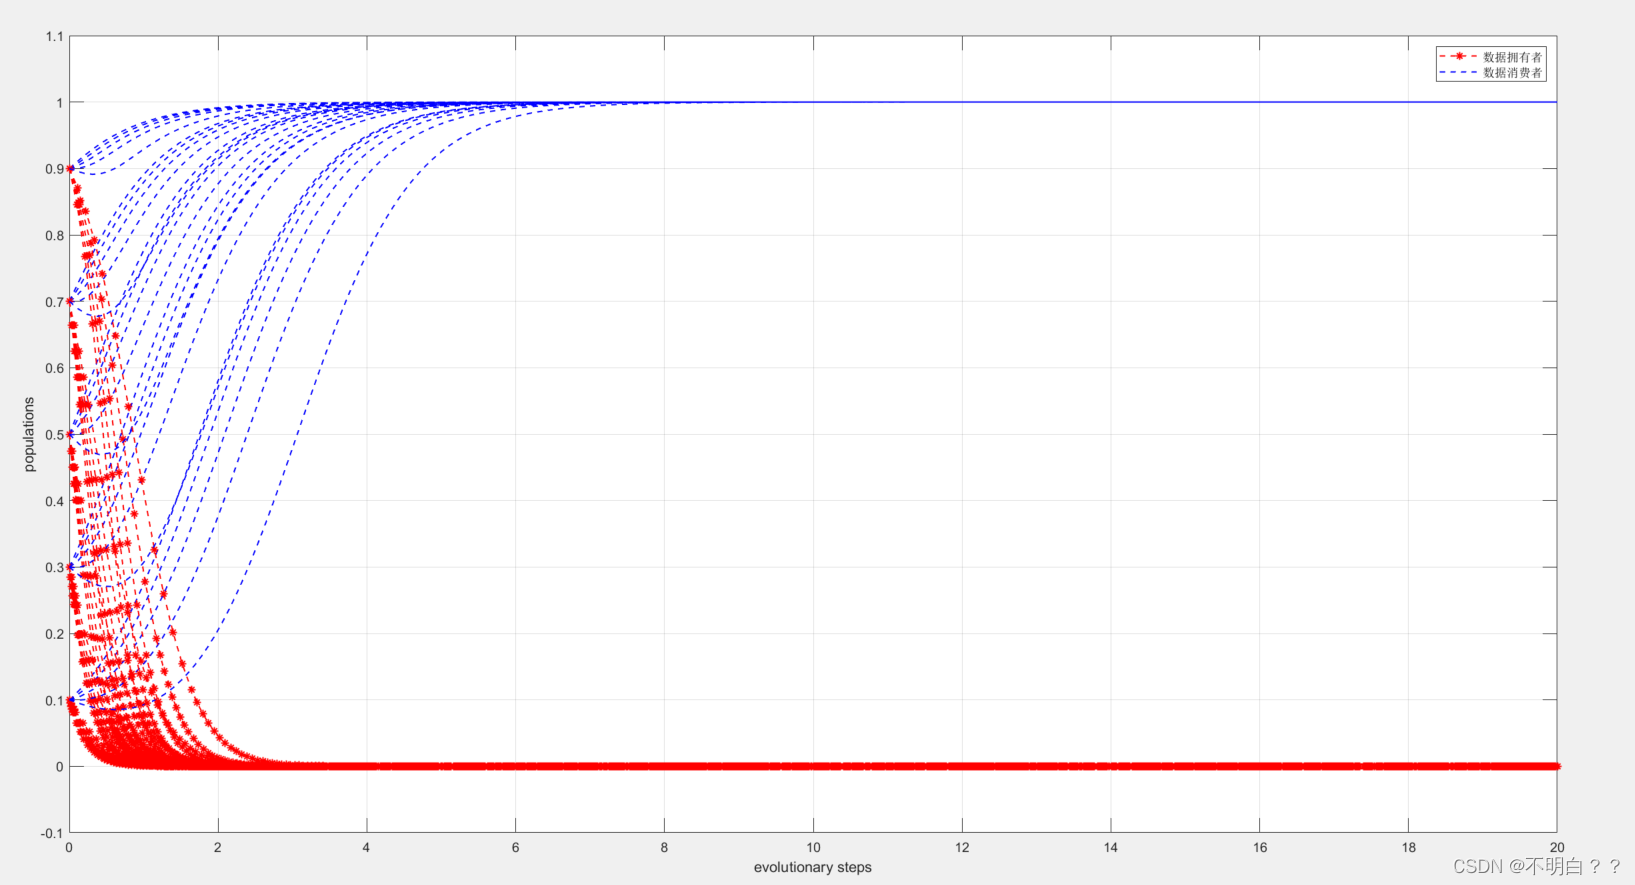Click the x-axis tick label 4

pyautogui.click(x=366, y=847)
